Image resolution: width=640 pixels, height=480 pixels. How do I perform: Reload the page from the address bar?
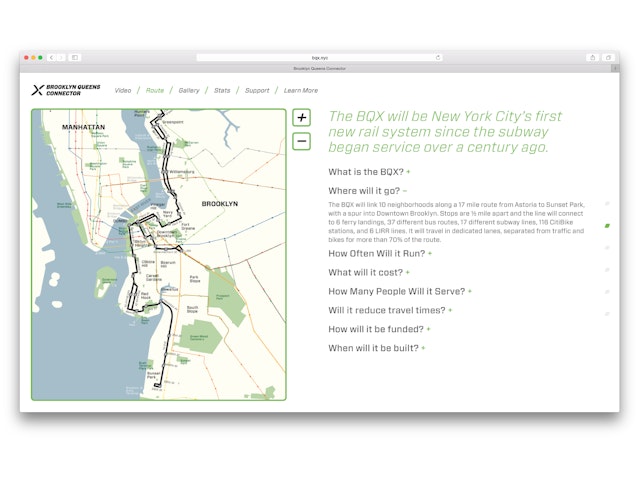click(438, 58)
